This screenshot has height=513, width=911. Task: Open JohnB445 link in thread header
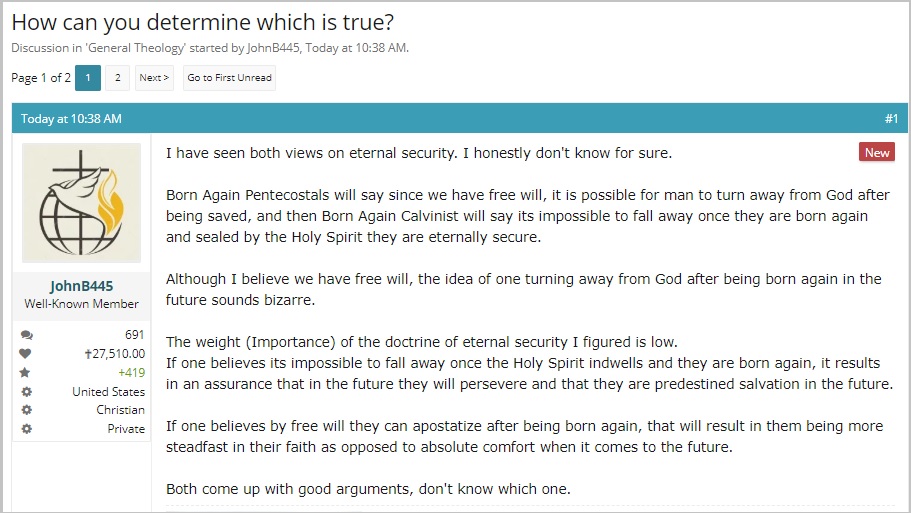tap(273, 48)
